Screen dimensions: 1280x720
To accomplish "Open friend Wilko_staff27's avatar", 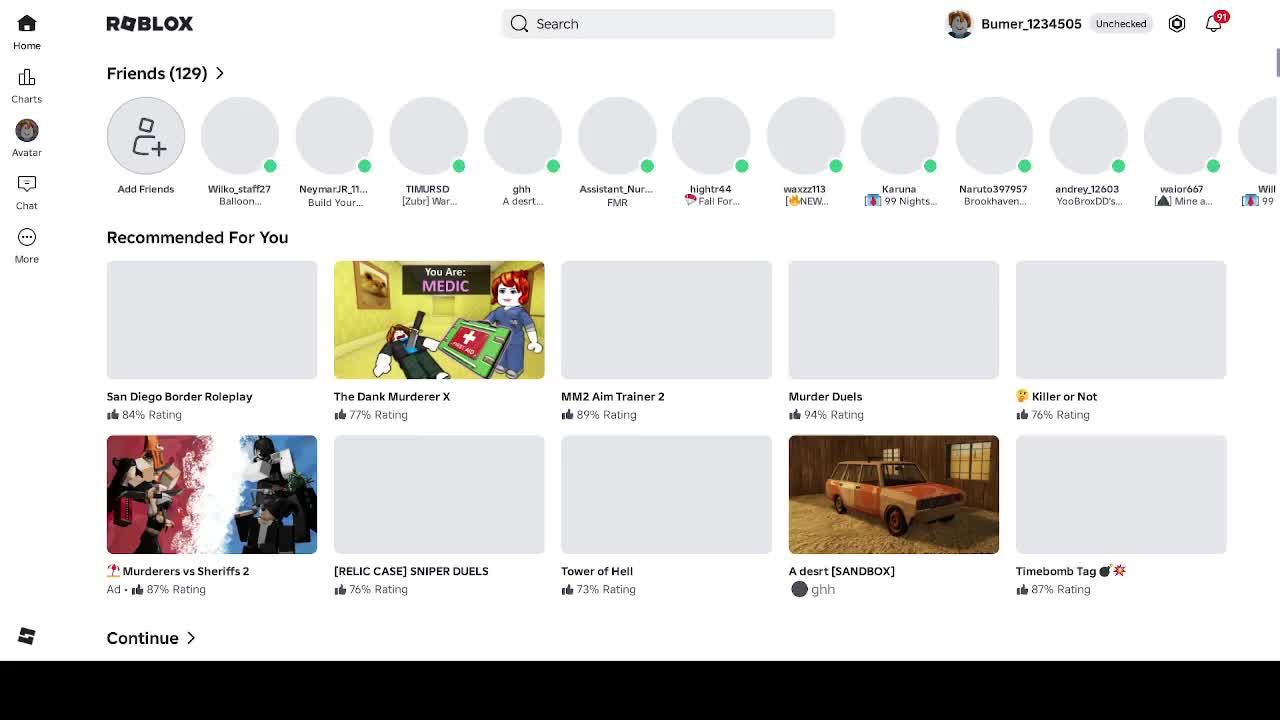I will point(240,136).
